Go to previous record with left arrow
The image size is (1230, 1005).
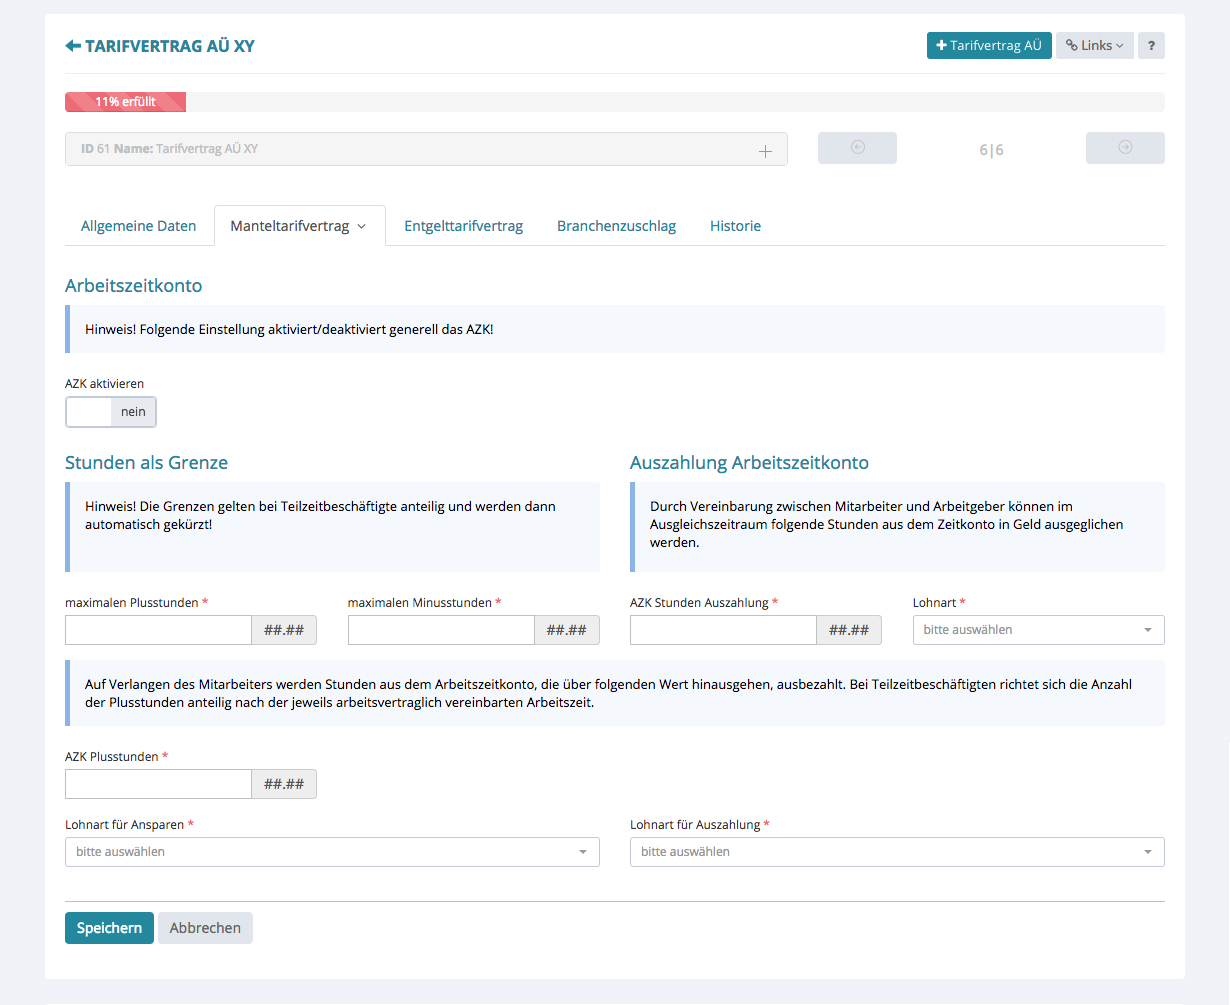[x=857, y=148]
